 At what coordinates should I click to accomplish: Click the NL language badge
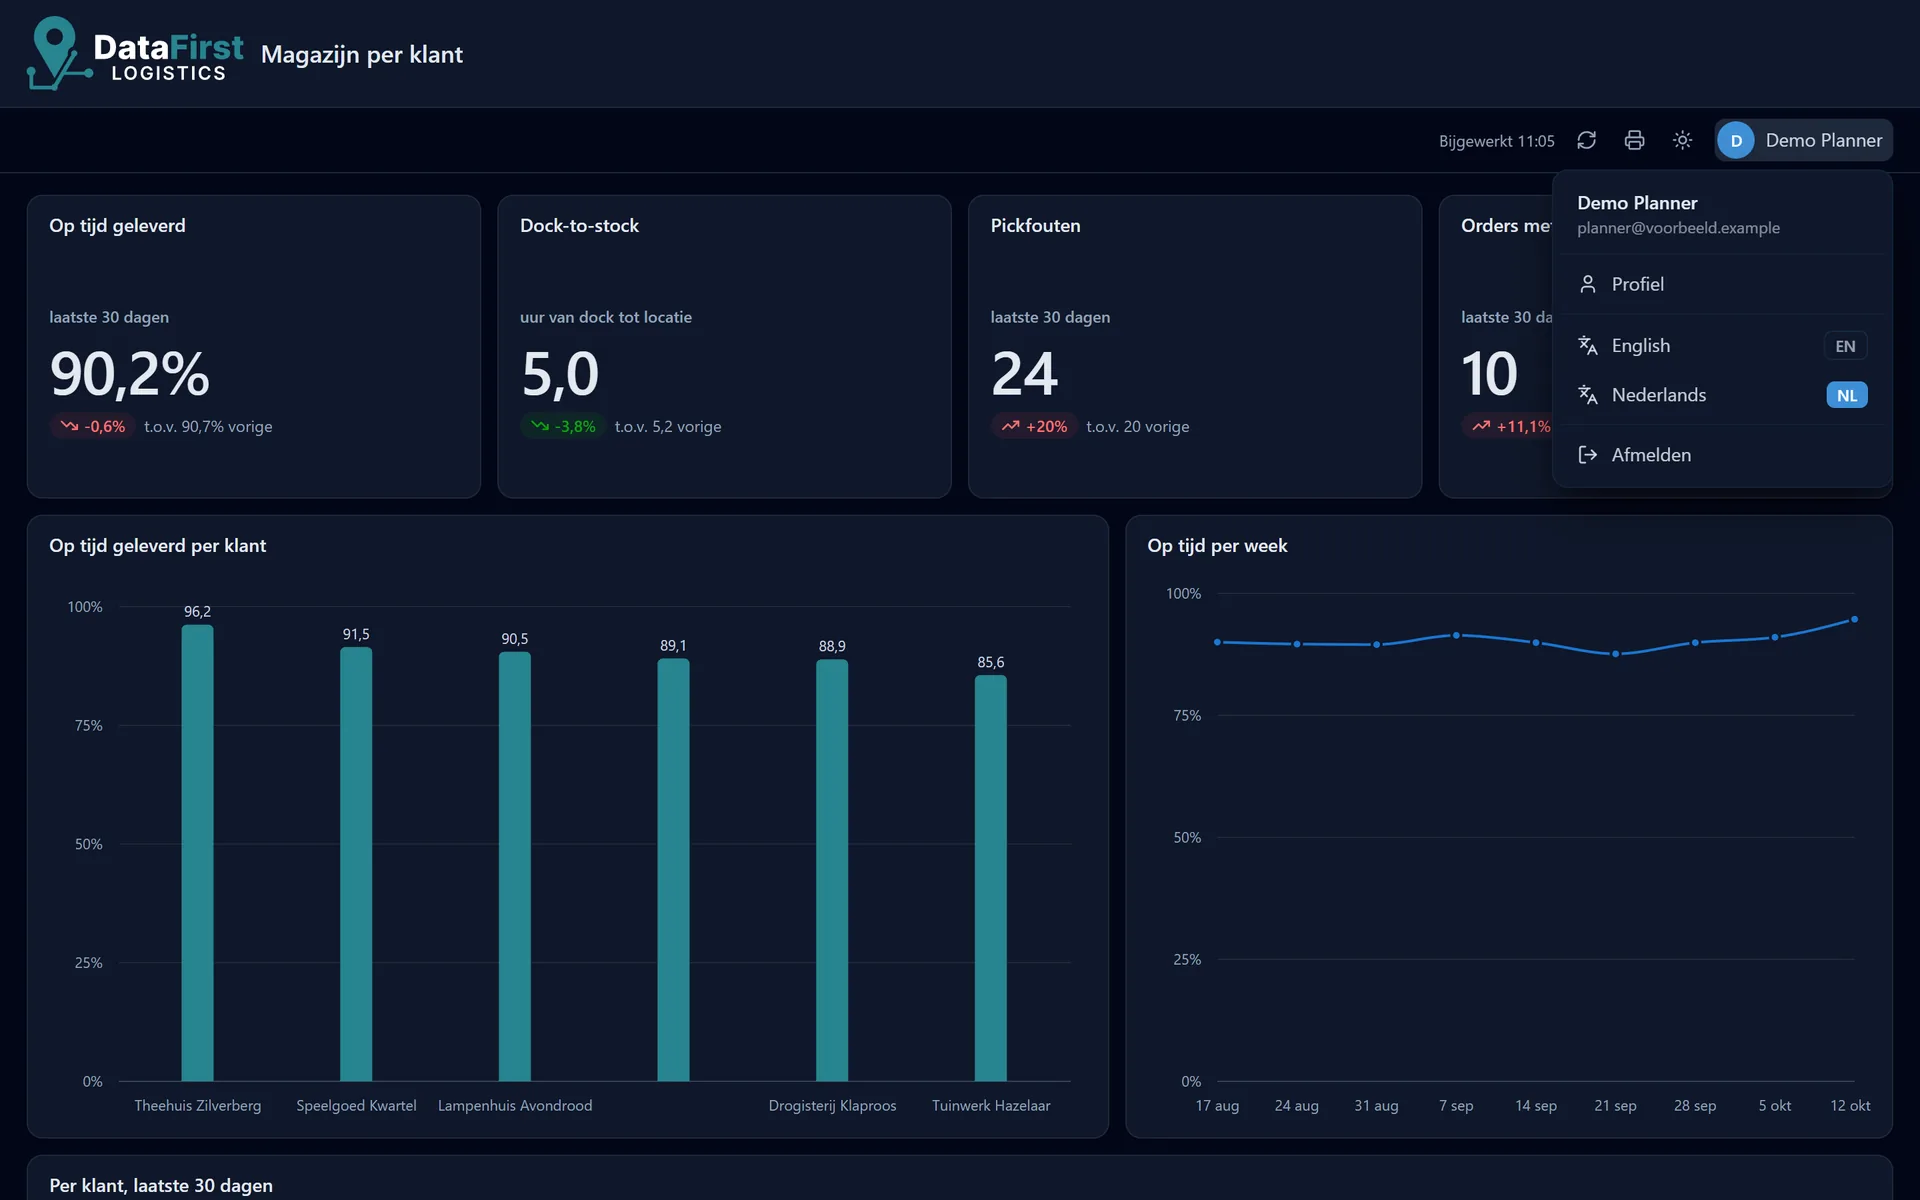tap(1846, 395)
